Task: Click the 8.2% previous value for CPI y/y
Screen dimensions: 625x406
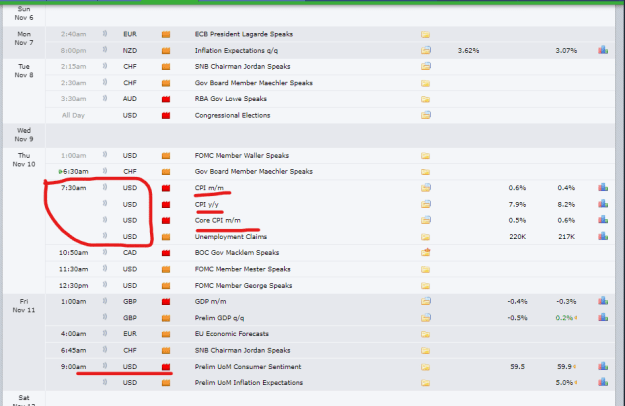Action: 566,204
